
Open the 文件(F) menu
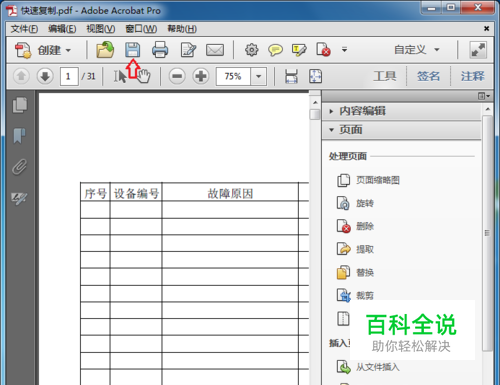pyautogui.click(x=24, y=29)
